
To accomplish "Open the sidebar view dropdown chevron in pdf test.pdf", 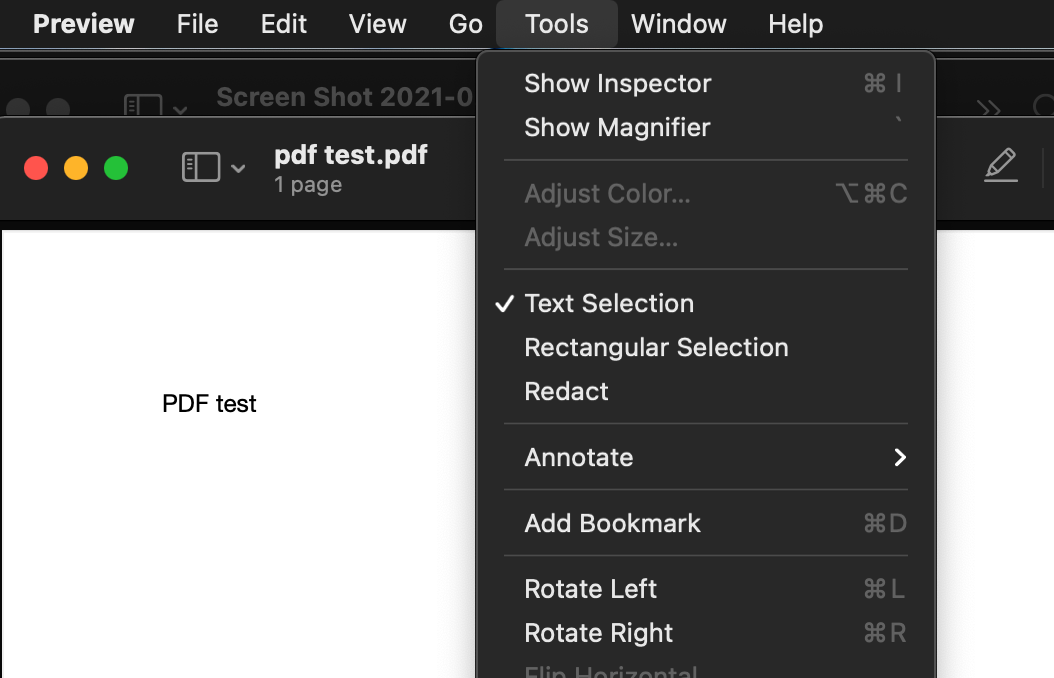I will pyautogui.click(x=238, y=168).
